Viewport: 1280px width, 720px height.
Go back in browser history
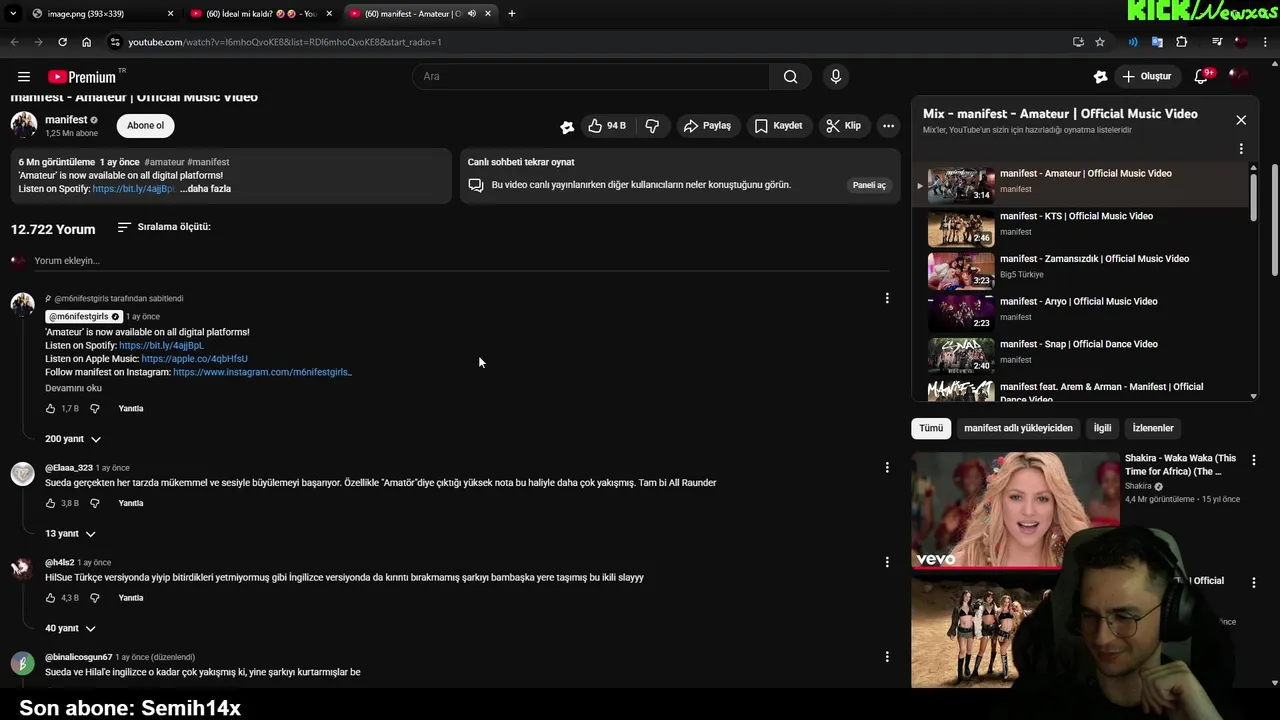tap(14, 42)
